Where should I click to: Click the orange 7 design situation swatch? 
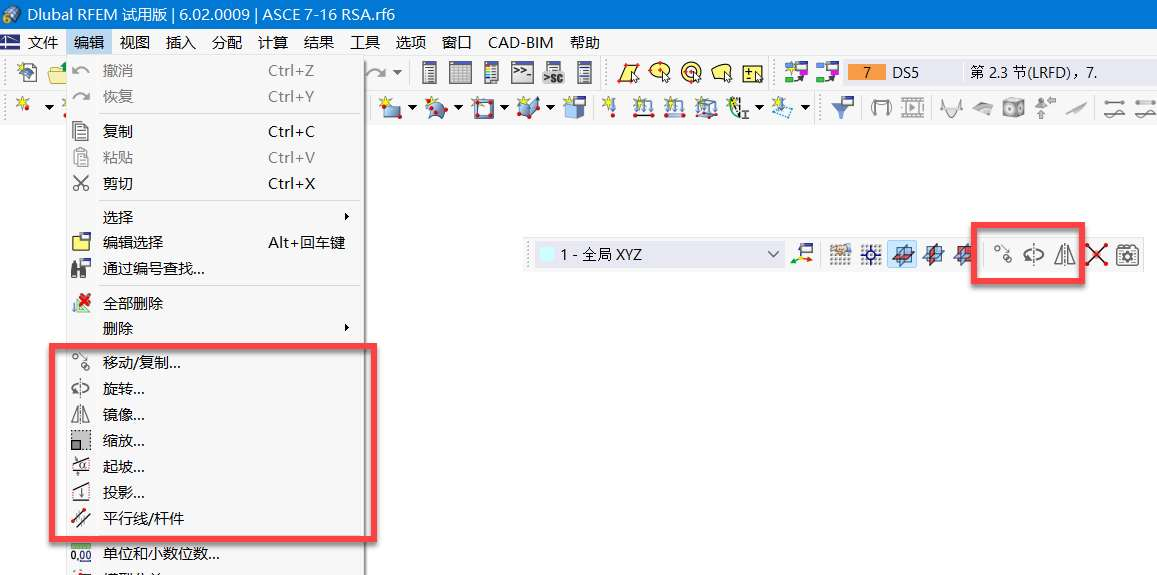(866, 72)
